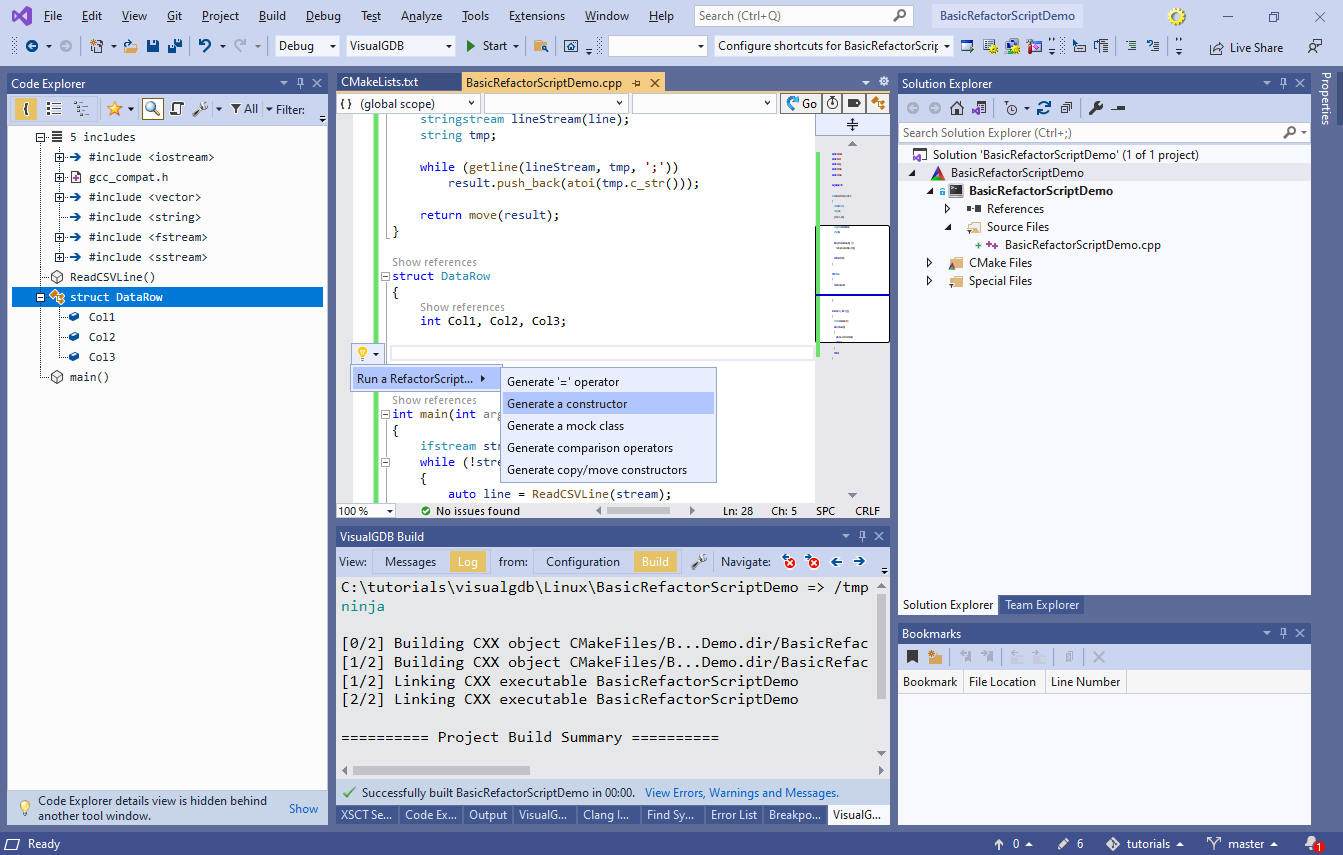Click View Errors, Warnings and Messages link

[742, 793]
